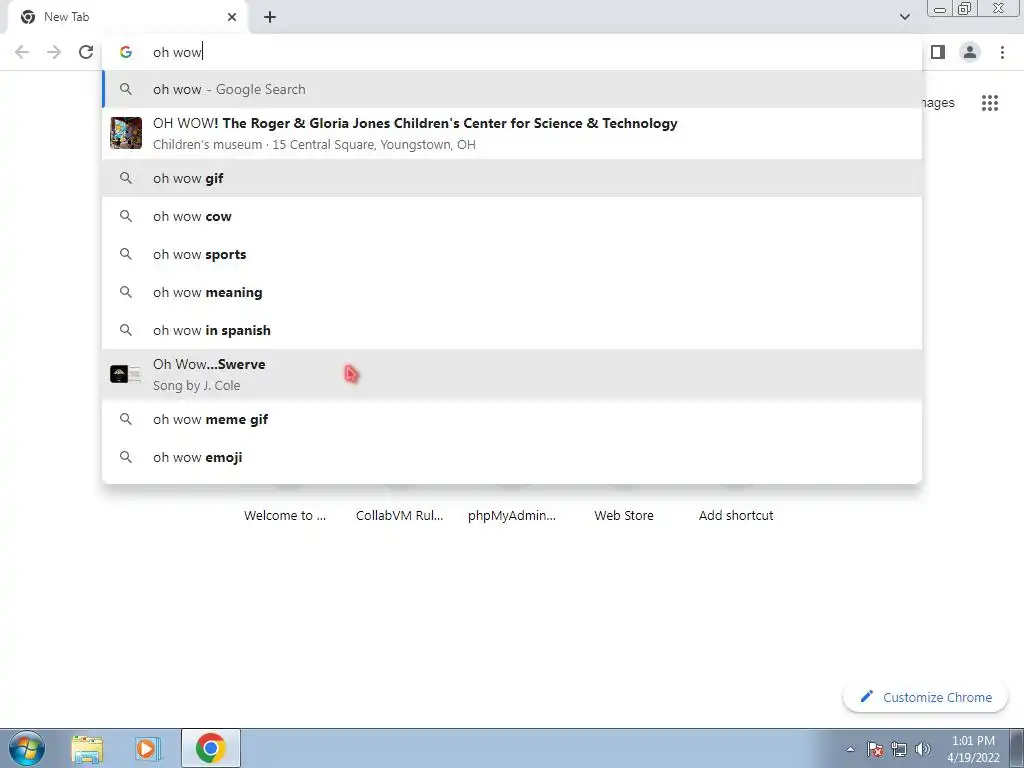Show hidden tray icons arrow

coord(850,749)
